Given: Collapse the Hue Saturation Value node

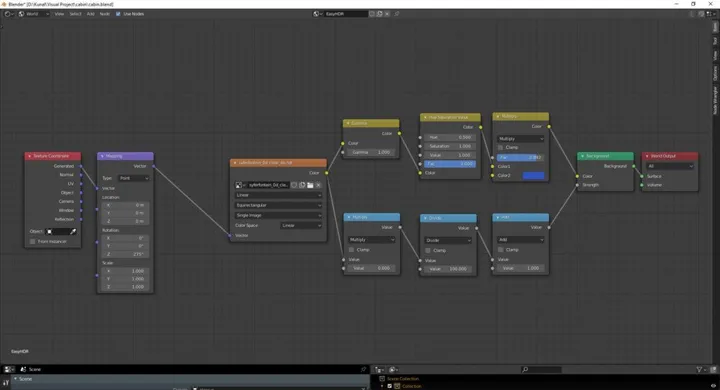Looking at the screenshot, I should 425,118.
